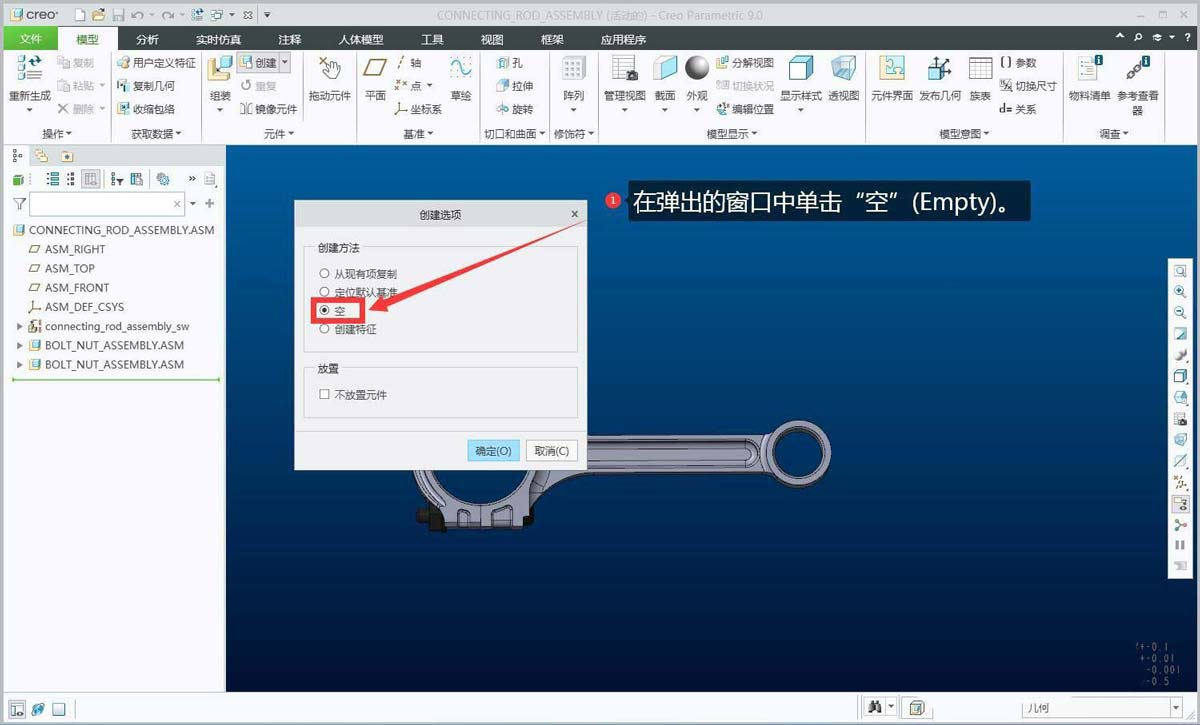Expand the Datum (基准) group menu

click(x=418, y=134)
